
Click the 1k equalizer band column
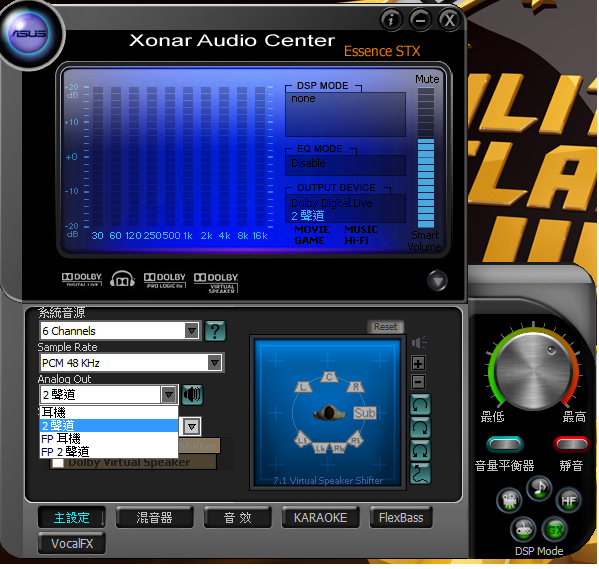coord(188,157)
